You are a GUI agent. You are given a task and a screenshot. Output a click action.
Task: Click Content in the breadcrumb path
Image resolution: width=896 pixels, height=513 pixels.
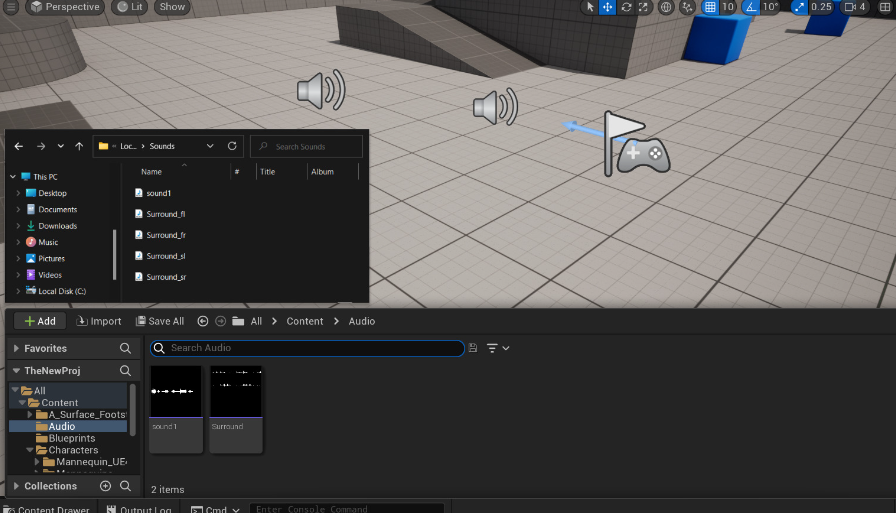[305, 321]
